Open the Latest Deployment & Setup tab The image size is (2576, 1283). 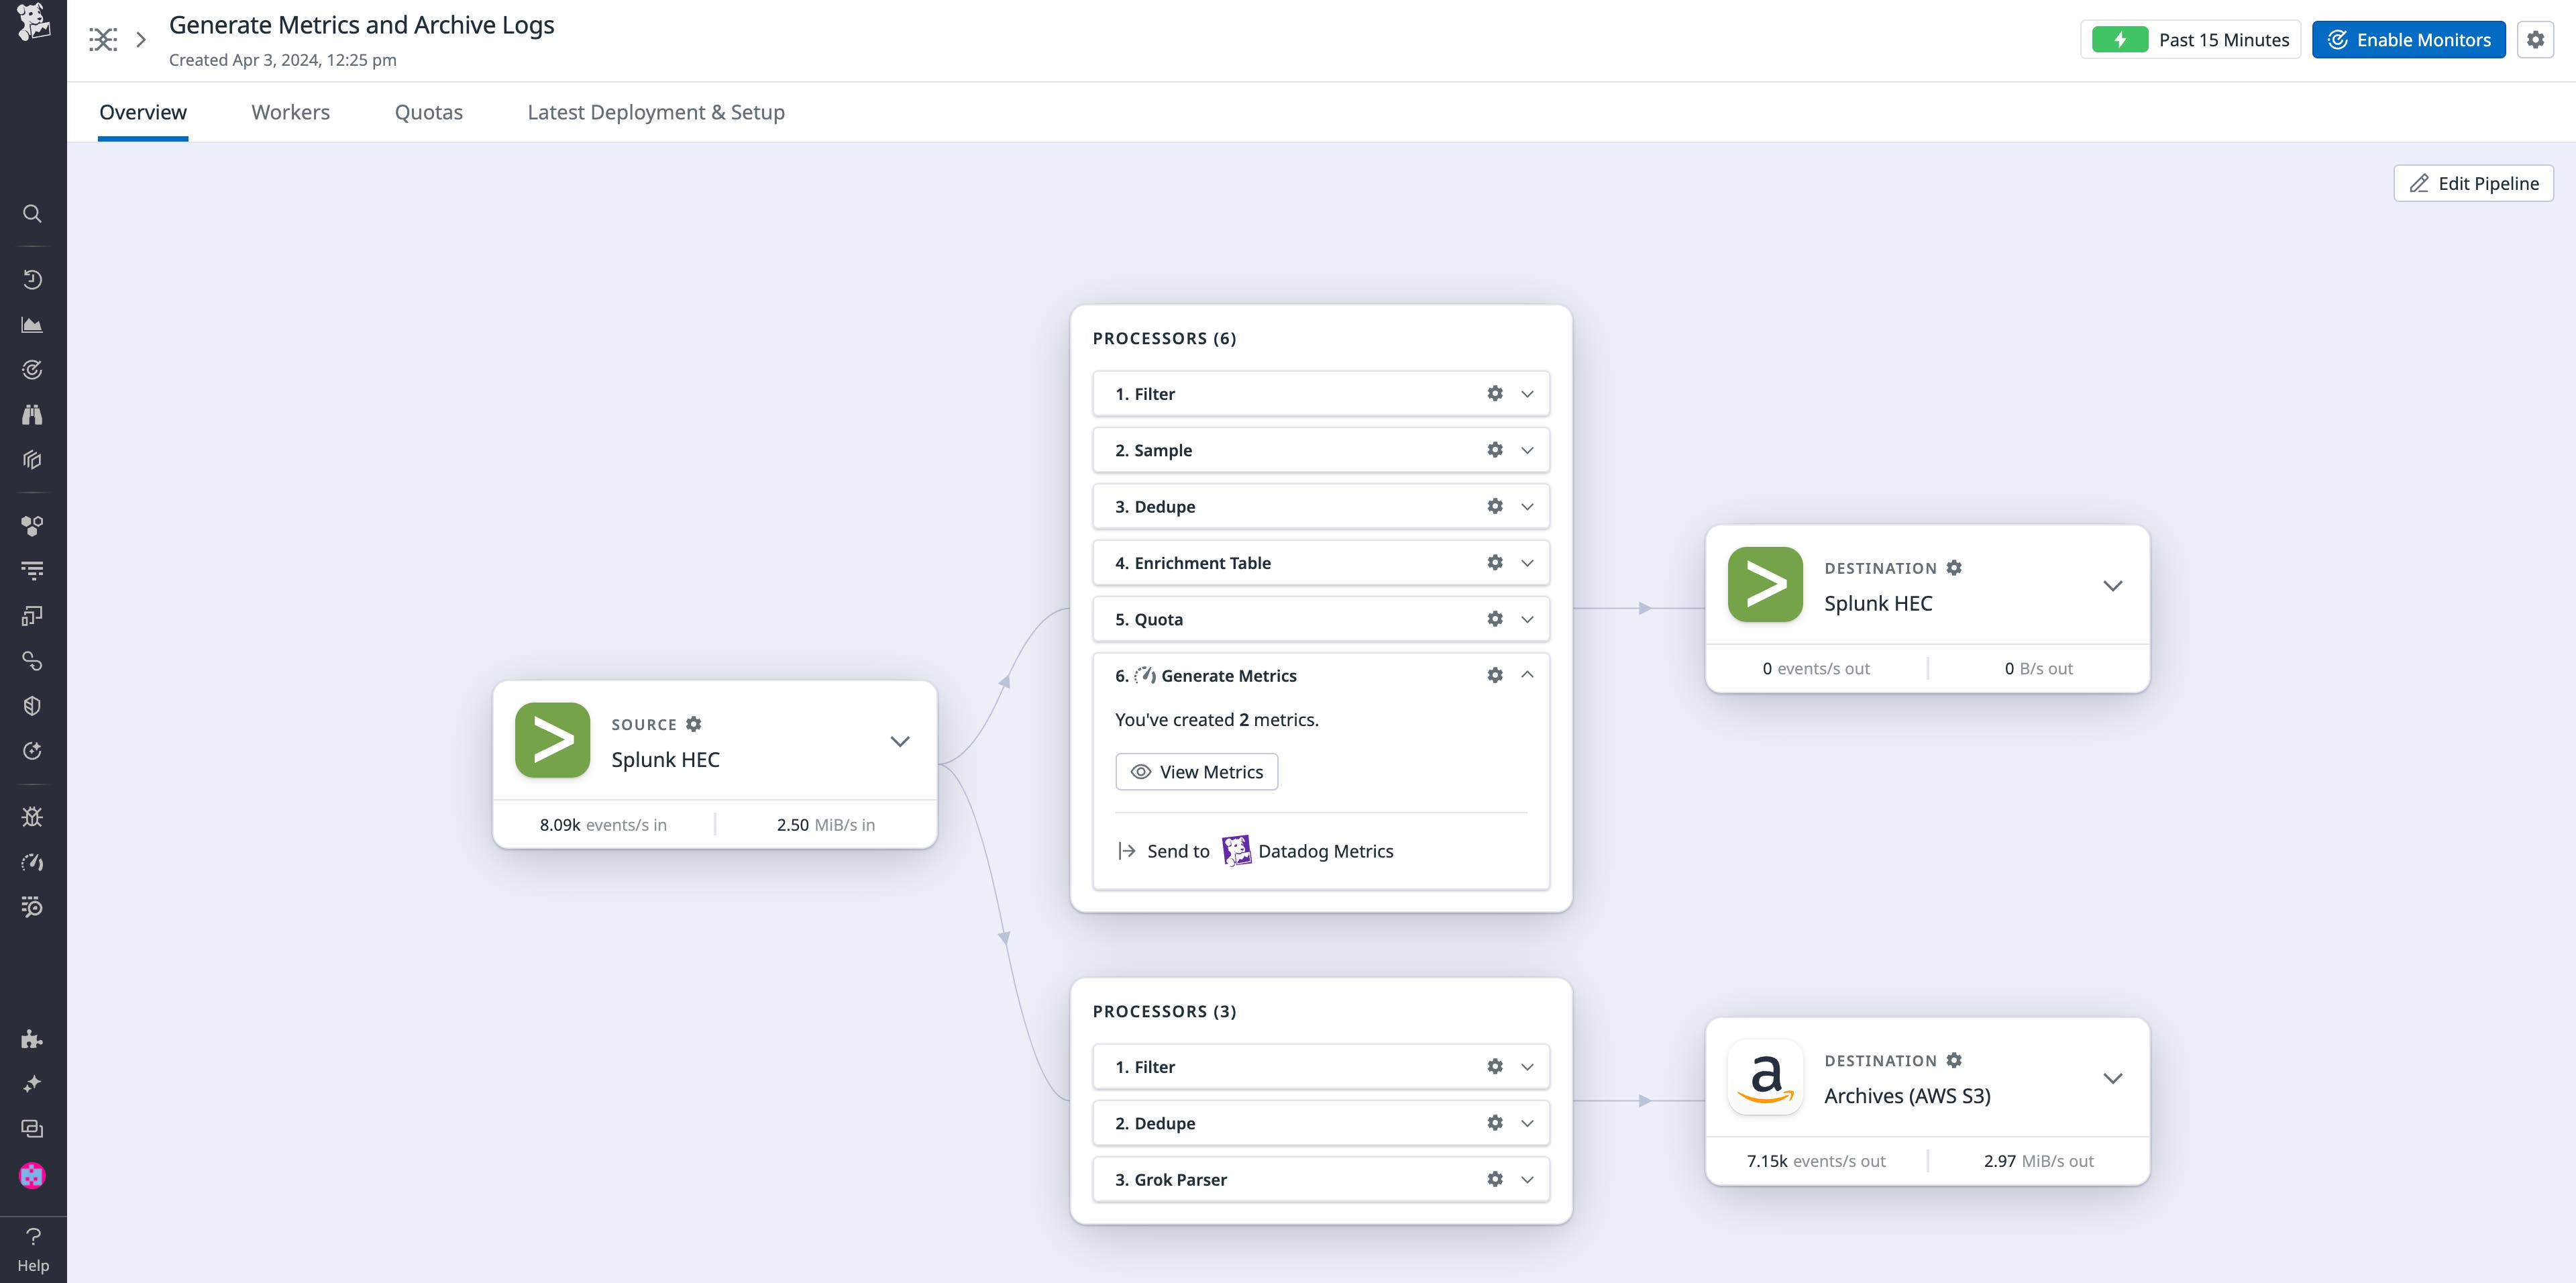coord(656,112)
